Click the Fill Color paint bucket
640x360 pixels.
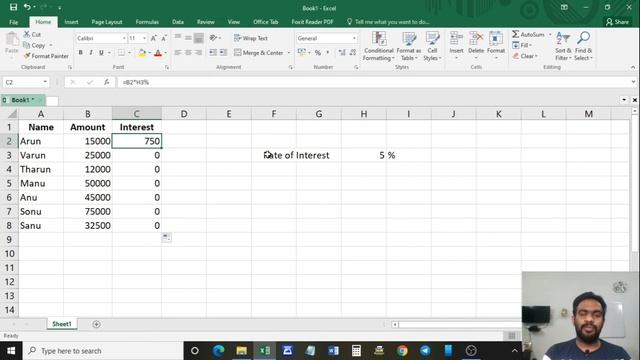click(142, 53)
